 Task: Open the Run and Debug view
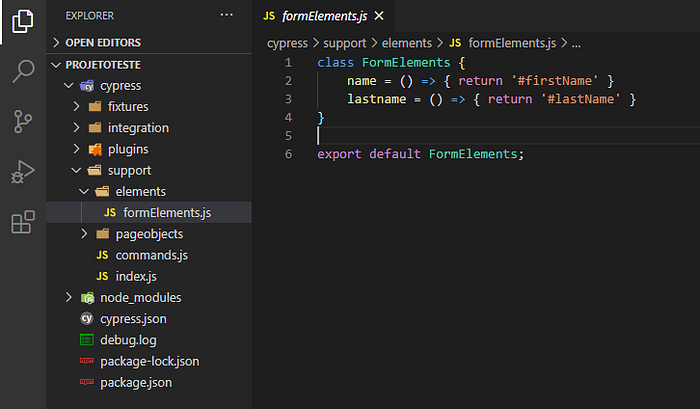point(23,171)
